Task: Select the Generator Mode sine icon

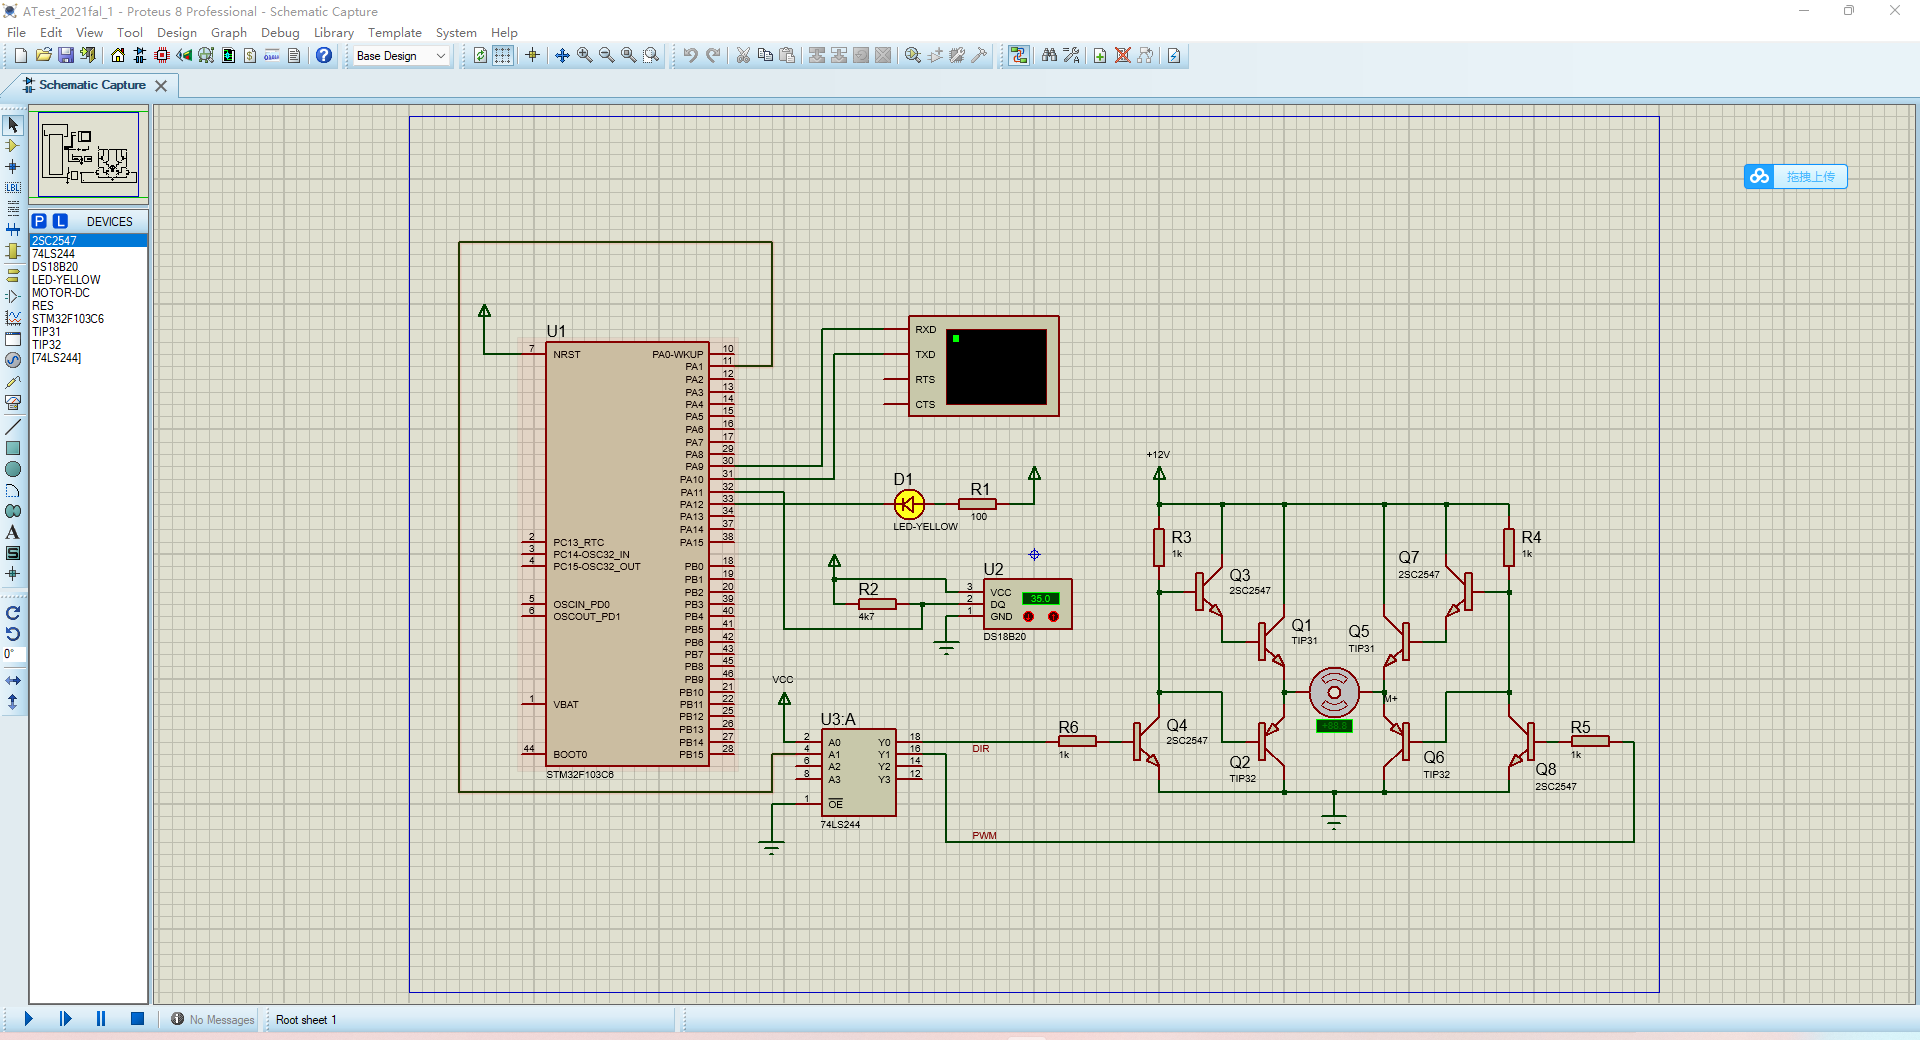Action: click(13, 360)
